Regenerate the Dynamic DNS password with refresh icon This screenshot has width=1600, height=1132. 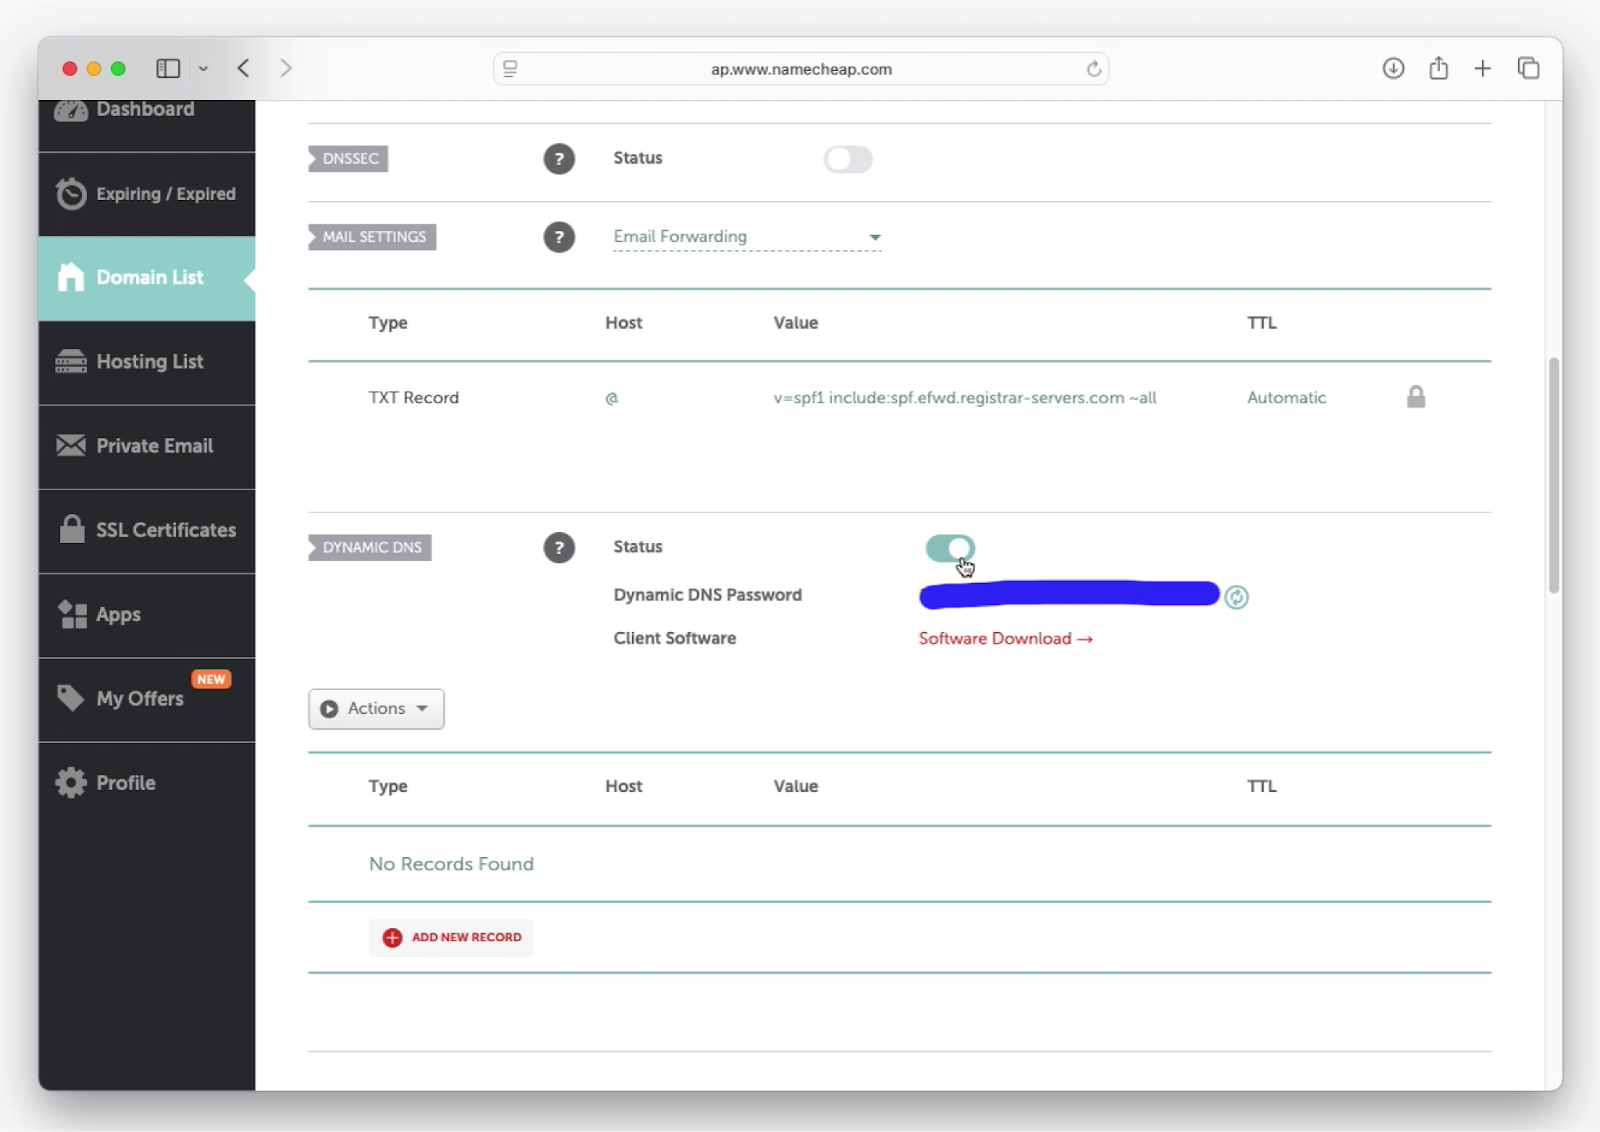[1236, 597]
